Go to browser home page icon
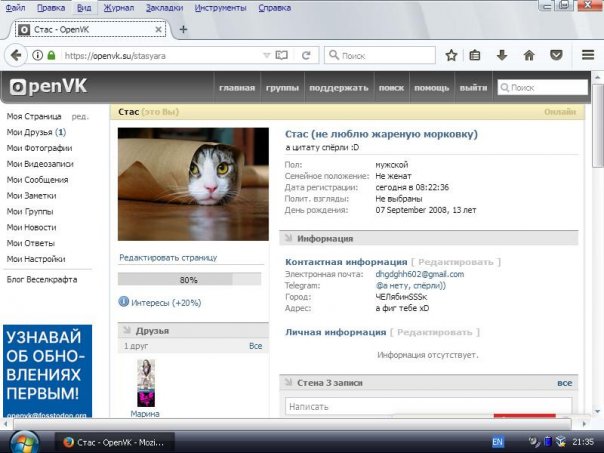Viewport: 604px width, 453px height. [x=528, y=56]
